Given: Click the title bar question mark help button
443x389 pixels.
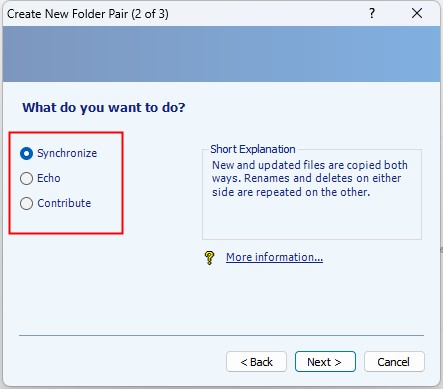Looking at the screenshot, I should (x=372, y=13).
